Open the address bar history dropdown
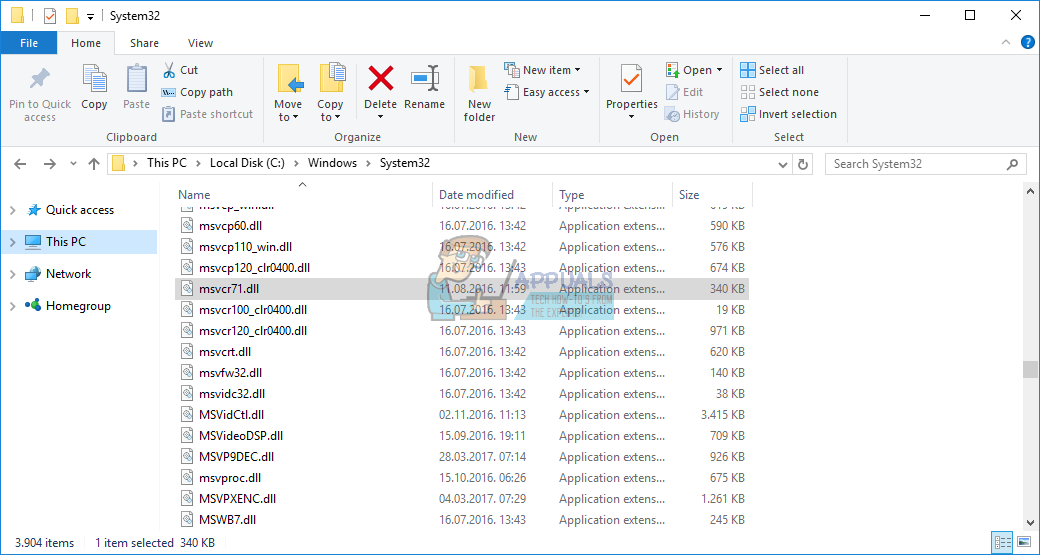This screenshot has width=1040, height=555. click(x=785, y=164)
